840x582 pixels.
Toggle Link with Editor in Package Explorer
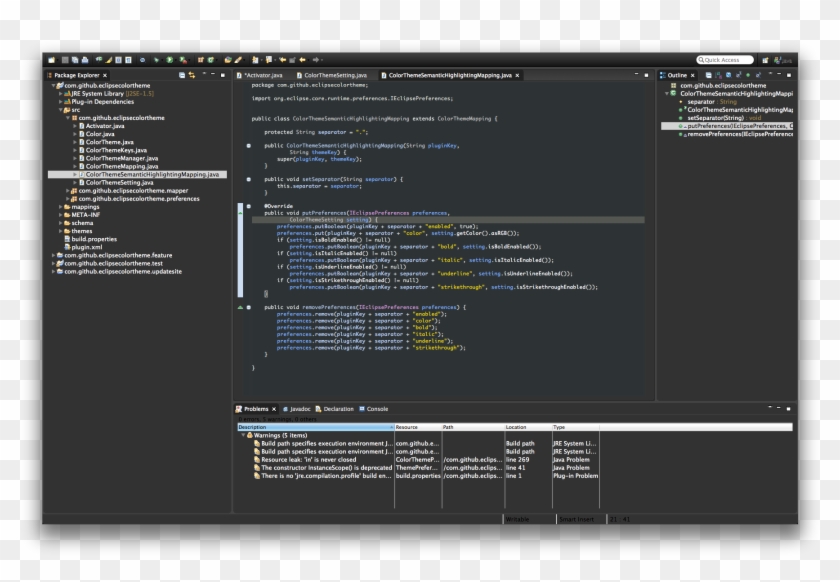[191, 75]
